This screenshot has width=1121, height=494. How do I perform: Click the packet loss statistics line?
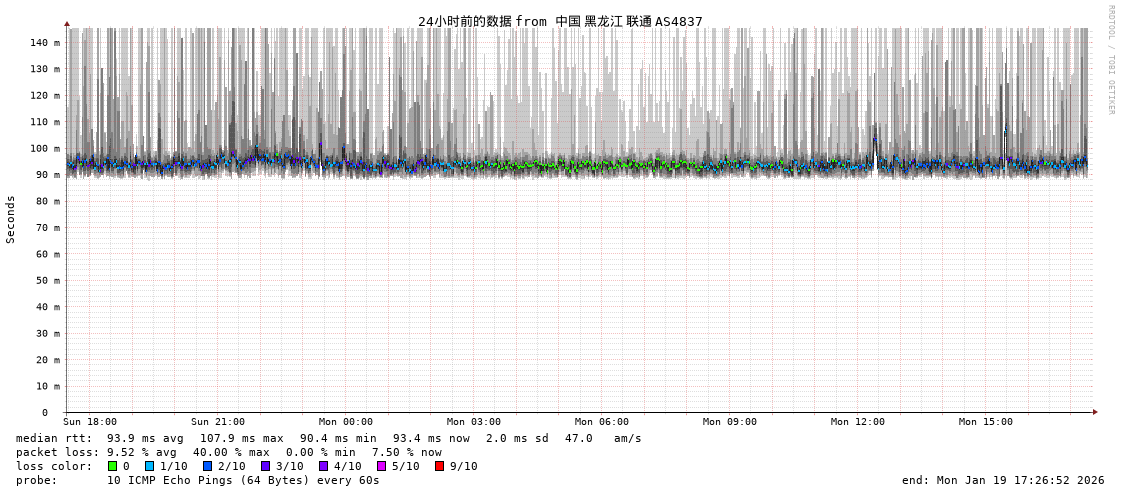coord(228,452)
